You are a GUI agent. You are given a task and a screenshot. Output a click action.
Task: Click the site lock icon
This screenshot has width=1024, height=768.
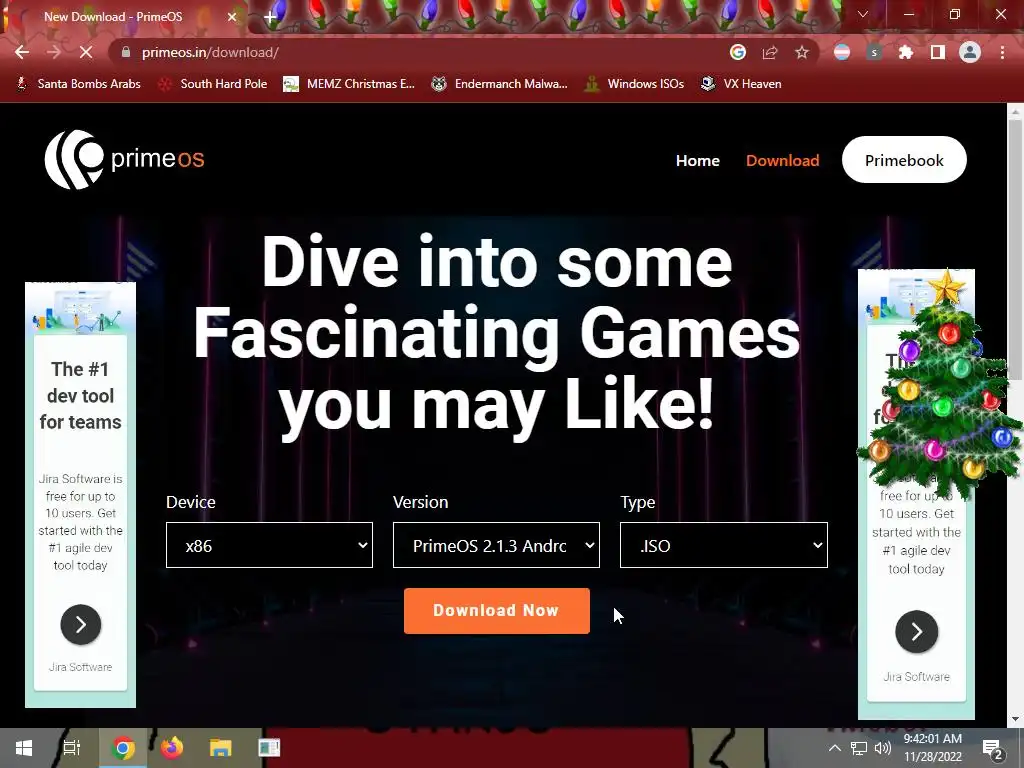point(126,52)
